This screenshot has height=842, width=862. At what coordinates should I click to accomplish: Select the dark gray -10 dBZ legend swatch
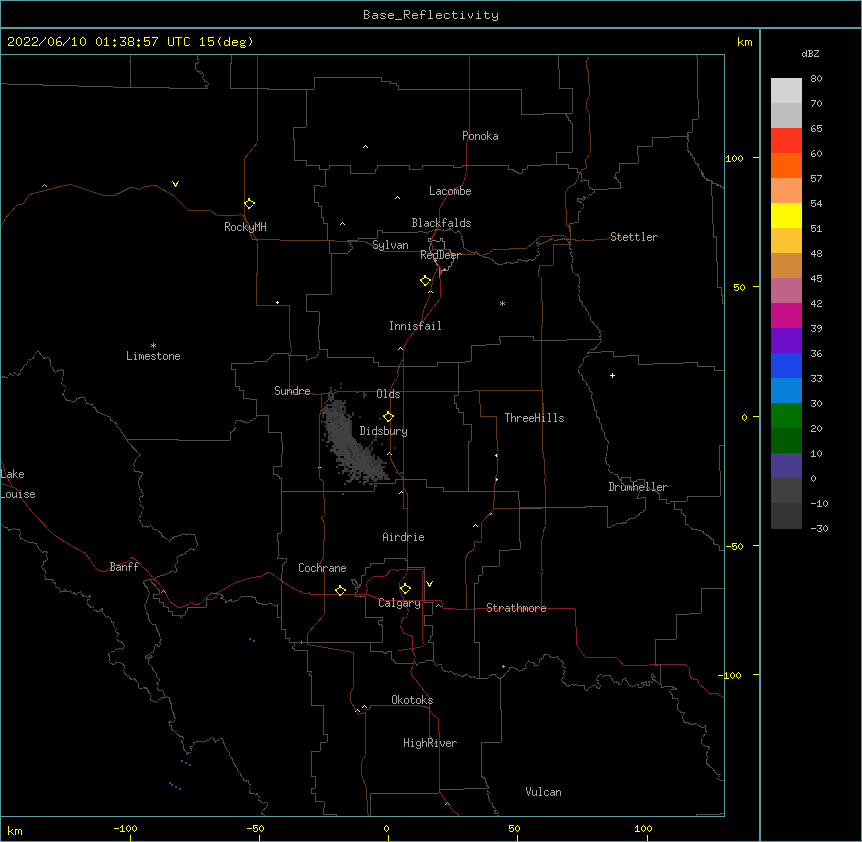pos(786,516)
